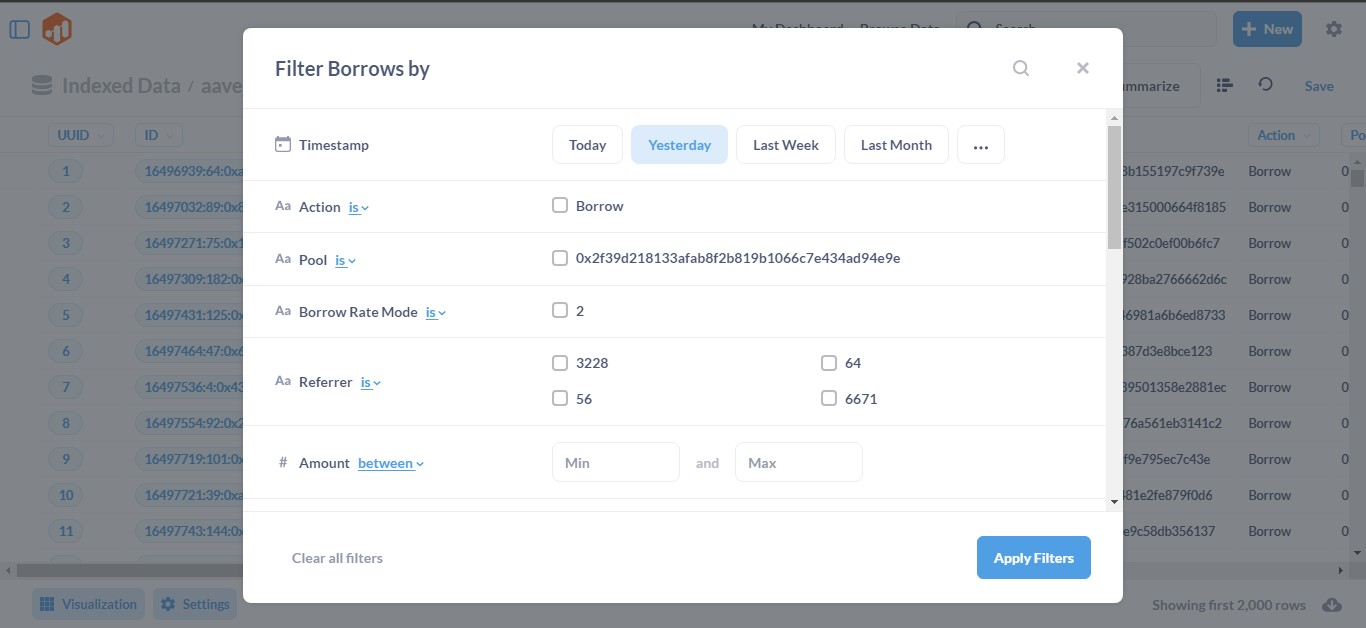Open the Referrer 'is' operator dropdown
Screen dimensions: 1366x628
coord(371,382)
